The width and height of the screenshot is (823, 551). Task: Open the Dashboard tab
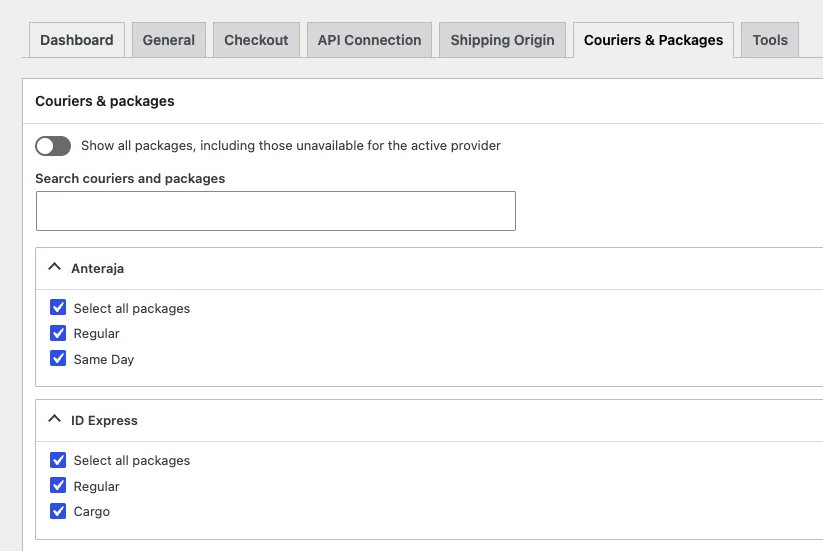(77, 40)
